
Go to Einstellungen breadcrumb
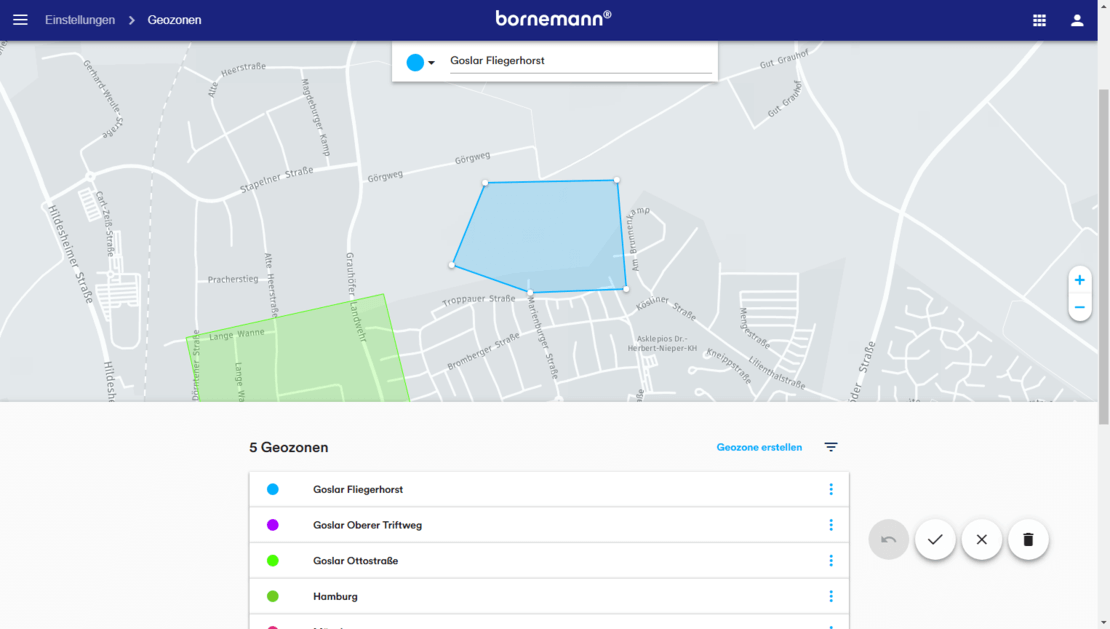[80, 20]
